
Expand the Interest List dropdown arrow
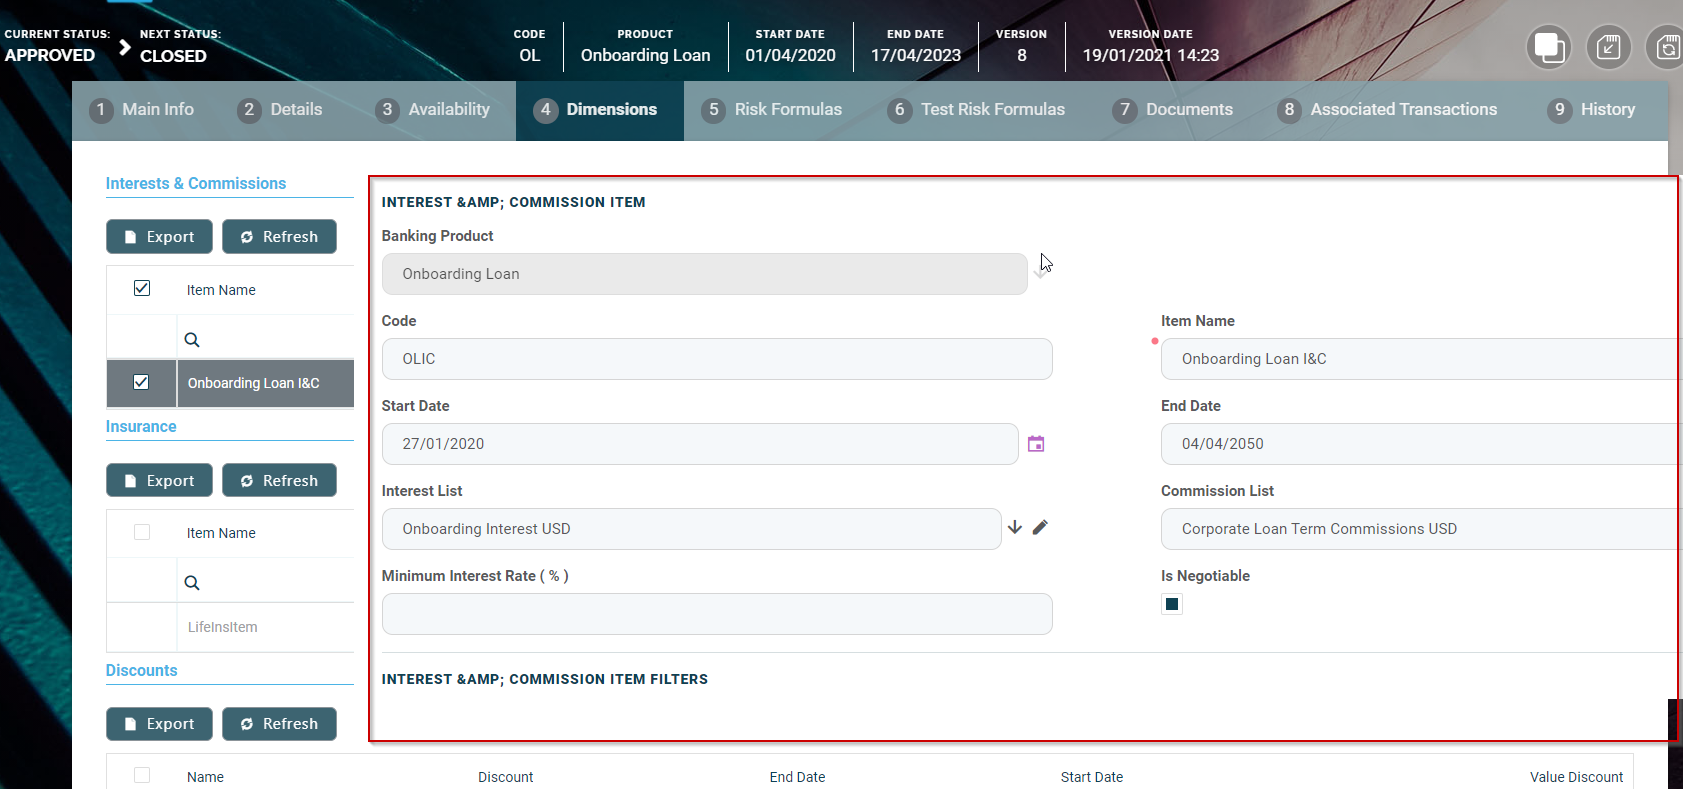[x=1015, y=527]
